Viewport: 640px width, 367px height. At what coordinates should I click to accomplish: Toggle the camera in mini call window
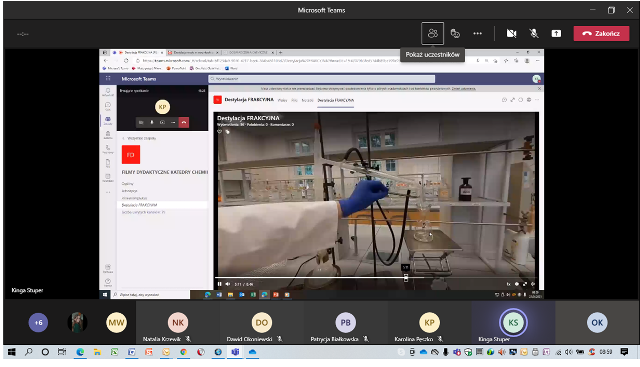click(141, 122)
